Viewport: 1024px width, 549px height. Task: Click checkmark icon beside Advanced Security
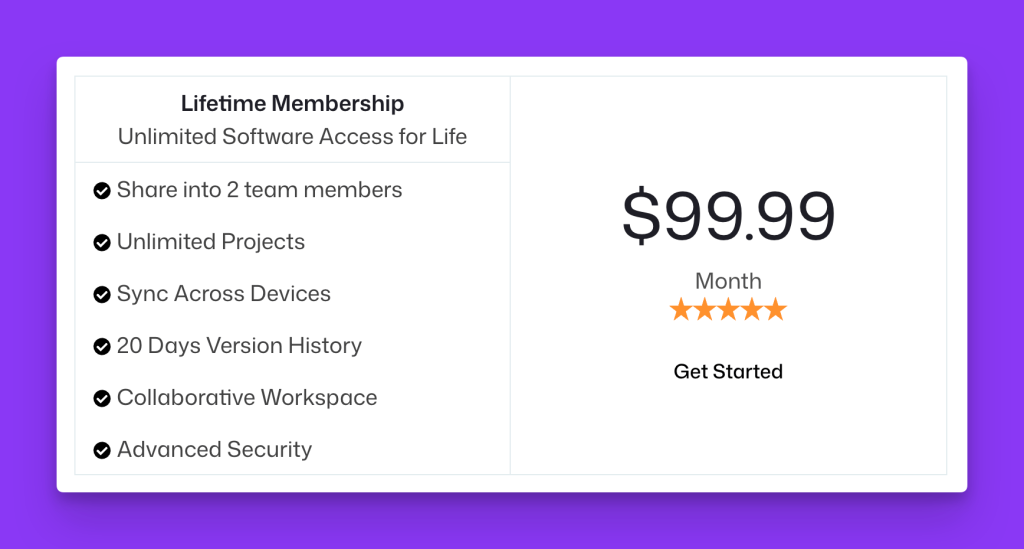click(x=102, y=450)
